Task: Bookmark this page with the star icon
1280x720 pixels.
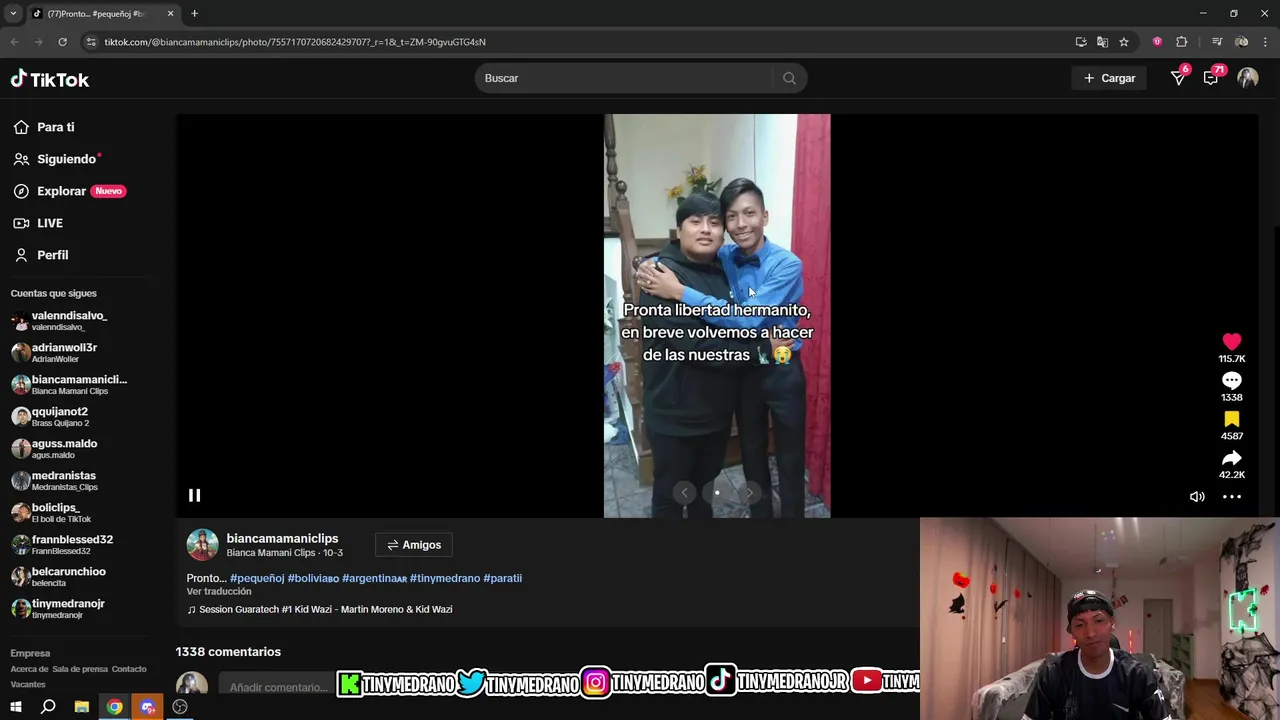Action: click(x=1124, y=42)
